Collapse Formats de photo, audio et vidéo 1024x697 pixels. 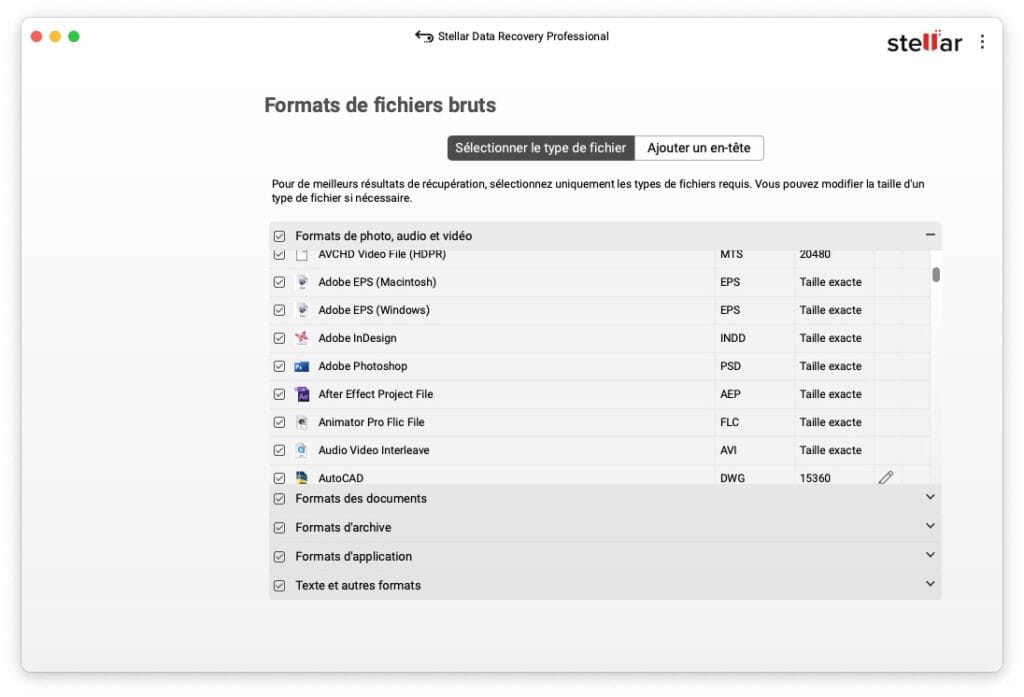929,235
